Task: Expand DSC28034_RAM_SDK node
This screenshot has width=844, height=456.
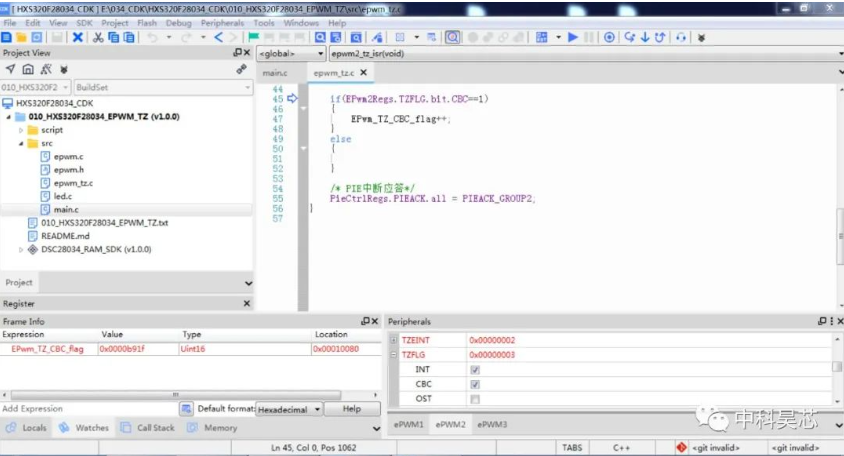Action: 21,250
